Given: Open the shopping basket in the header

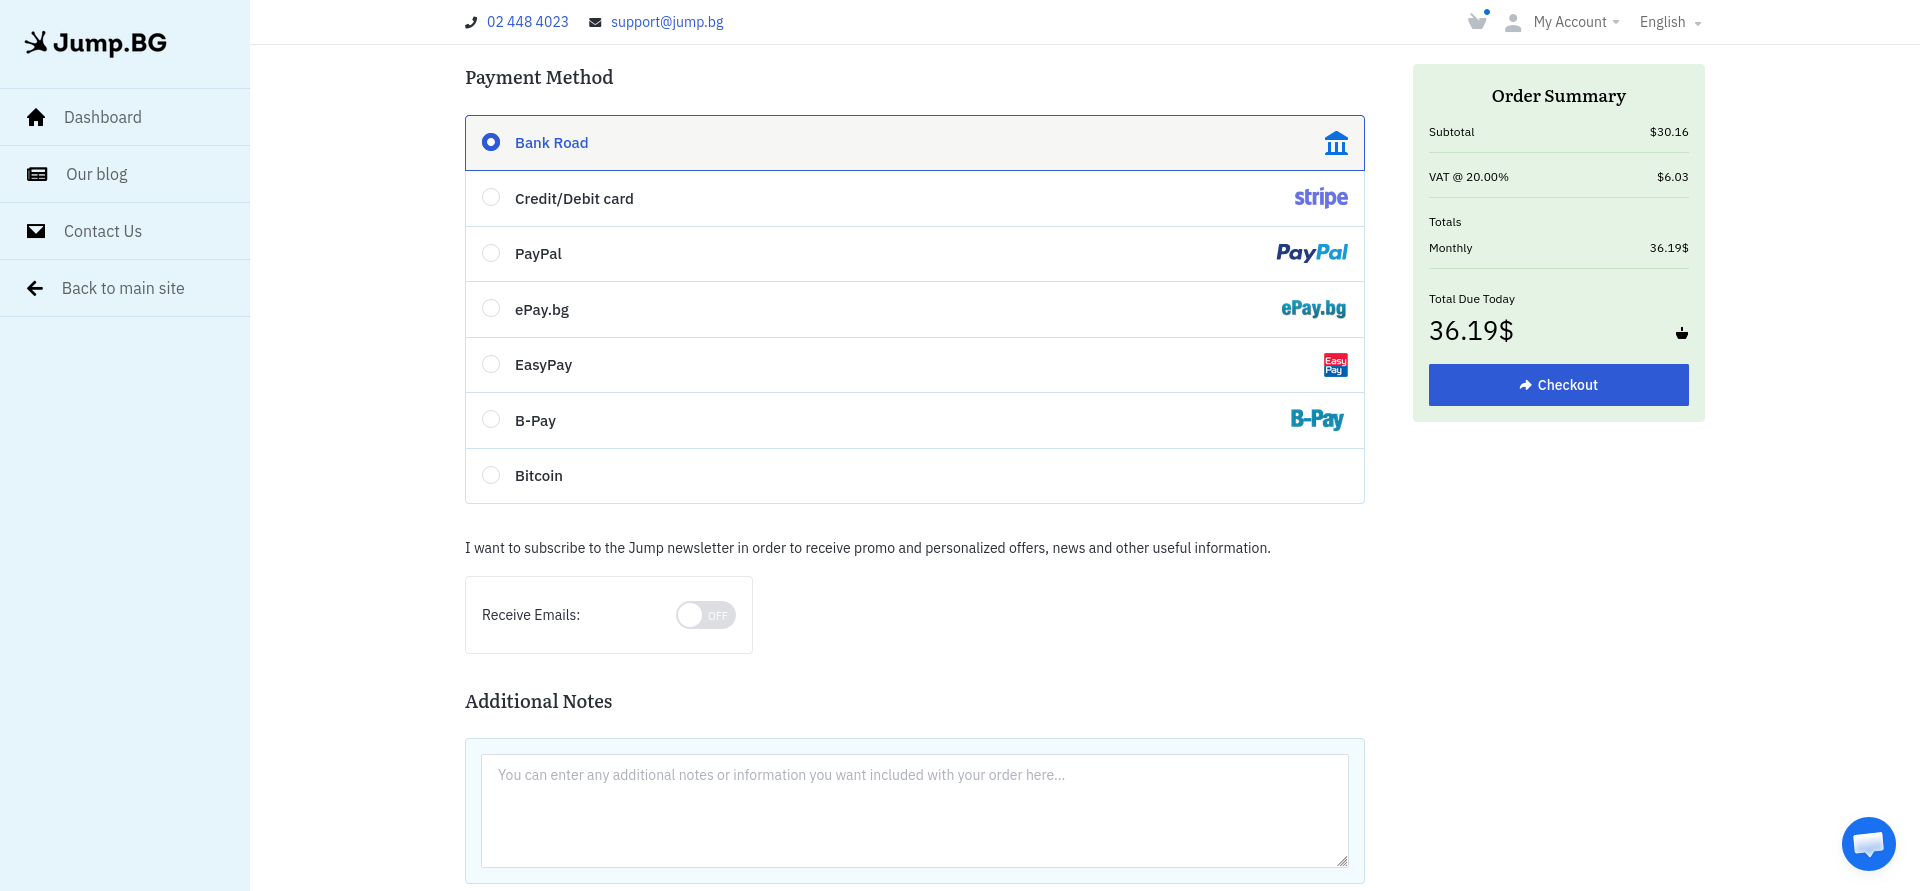Looking at the screenshot, I should coord(1477,21).
